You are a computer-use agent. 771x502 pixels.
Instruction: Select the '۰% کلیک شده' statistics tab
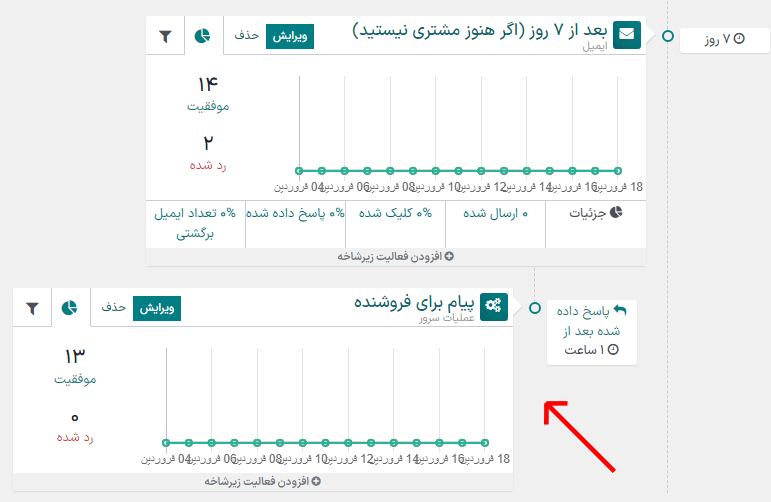click(395, 213)
